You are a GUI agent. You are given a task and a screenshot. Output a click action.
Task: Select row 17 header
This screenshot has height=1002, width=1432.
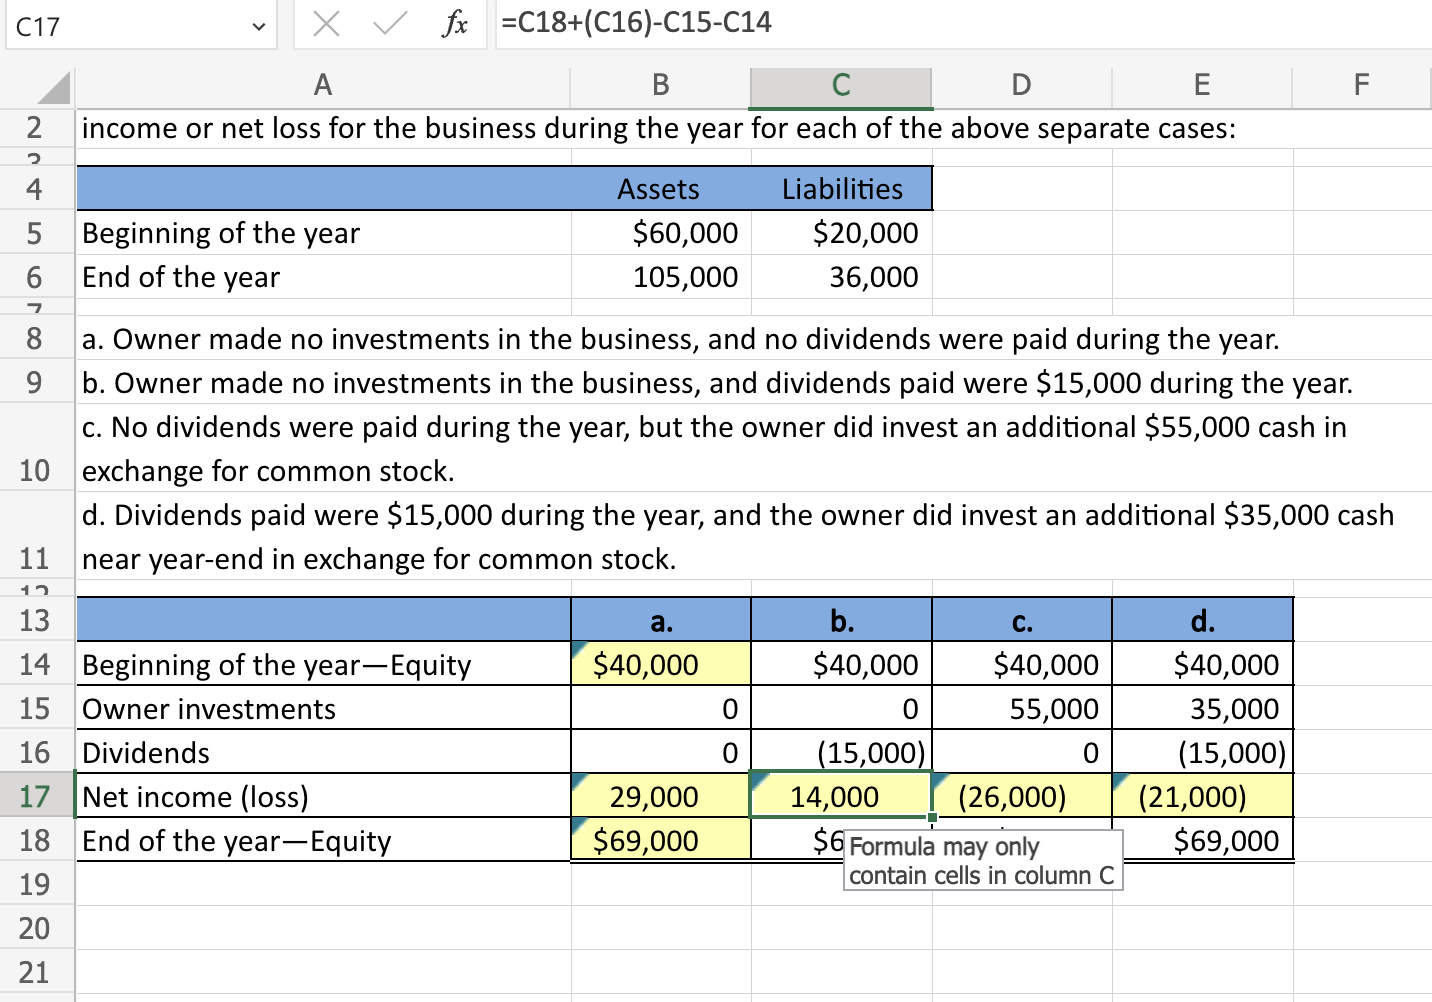35,797
